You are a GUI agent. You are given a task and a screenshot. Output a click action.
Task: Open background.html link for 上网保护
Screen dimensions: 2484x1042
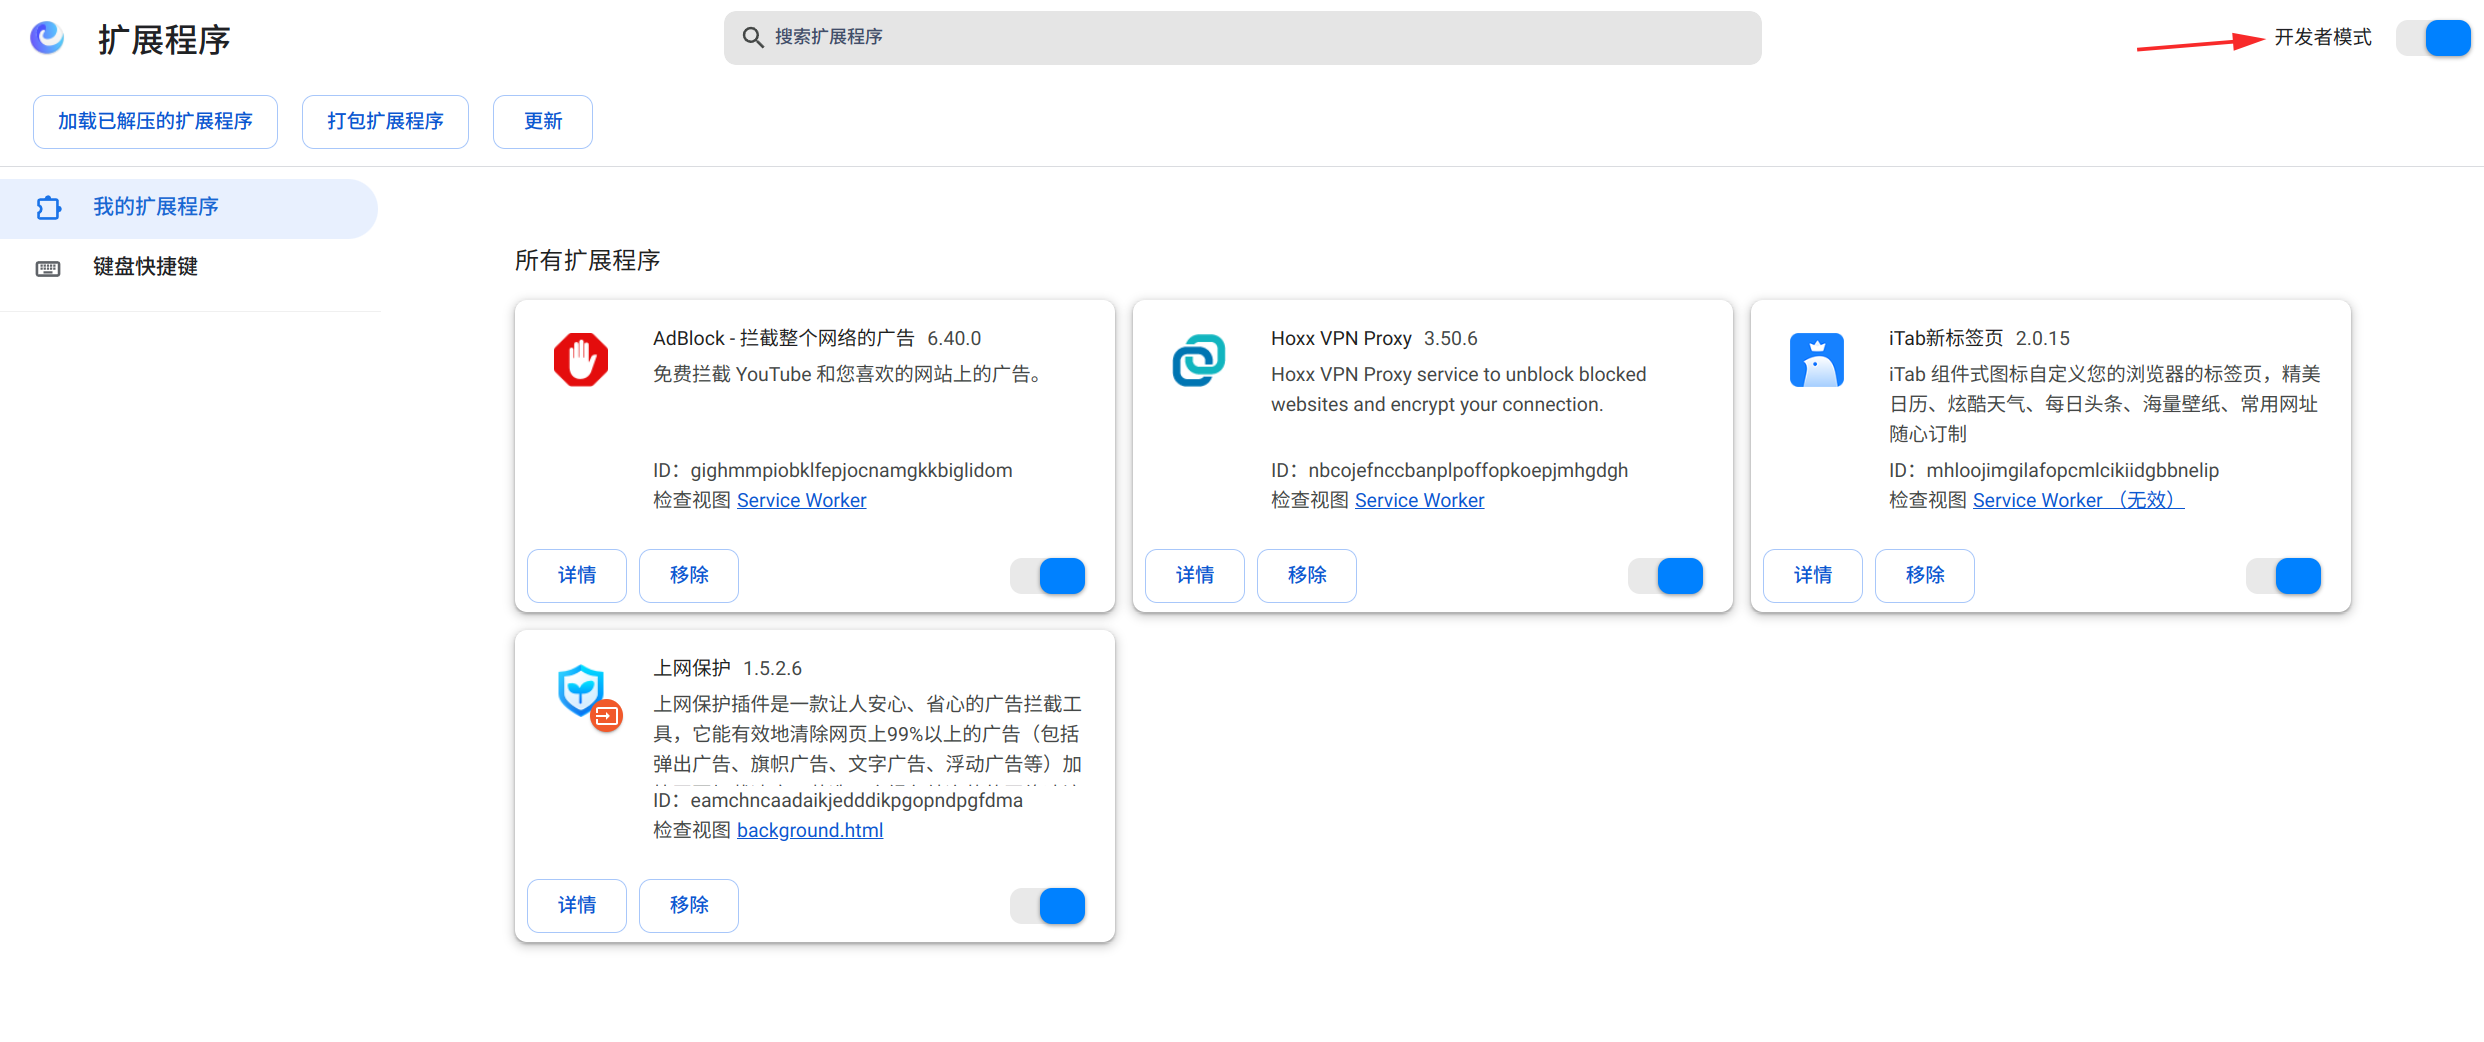[810, 830]
